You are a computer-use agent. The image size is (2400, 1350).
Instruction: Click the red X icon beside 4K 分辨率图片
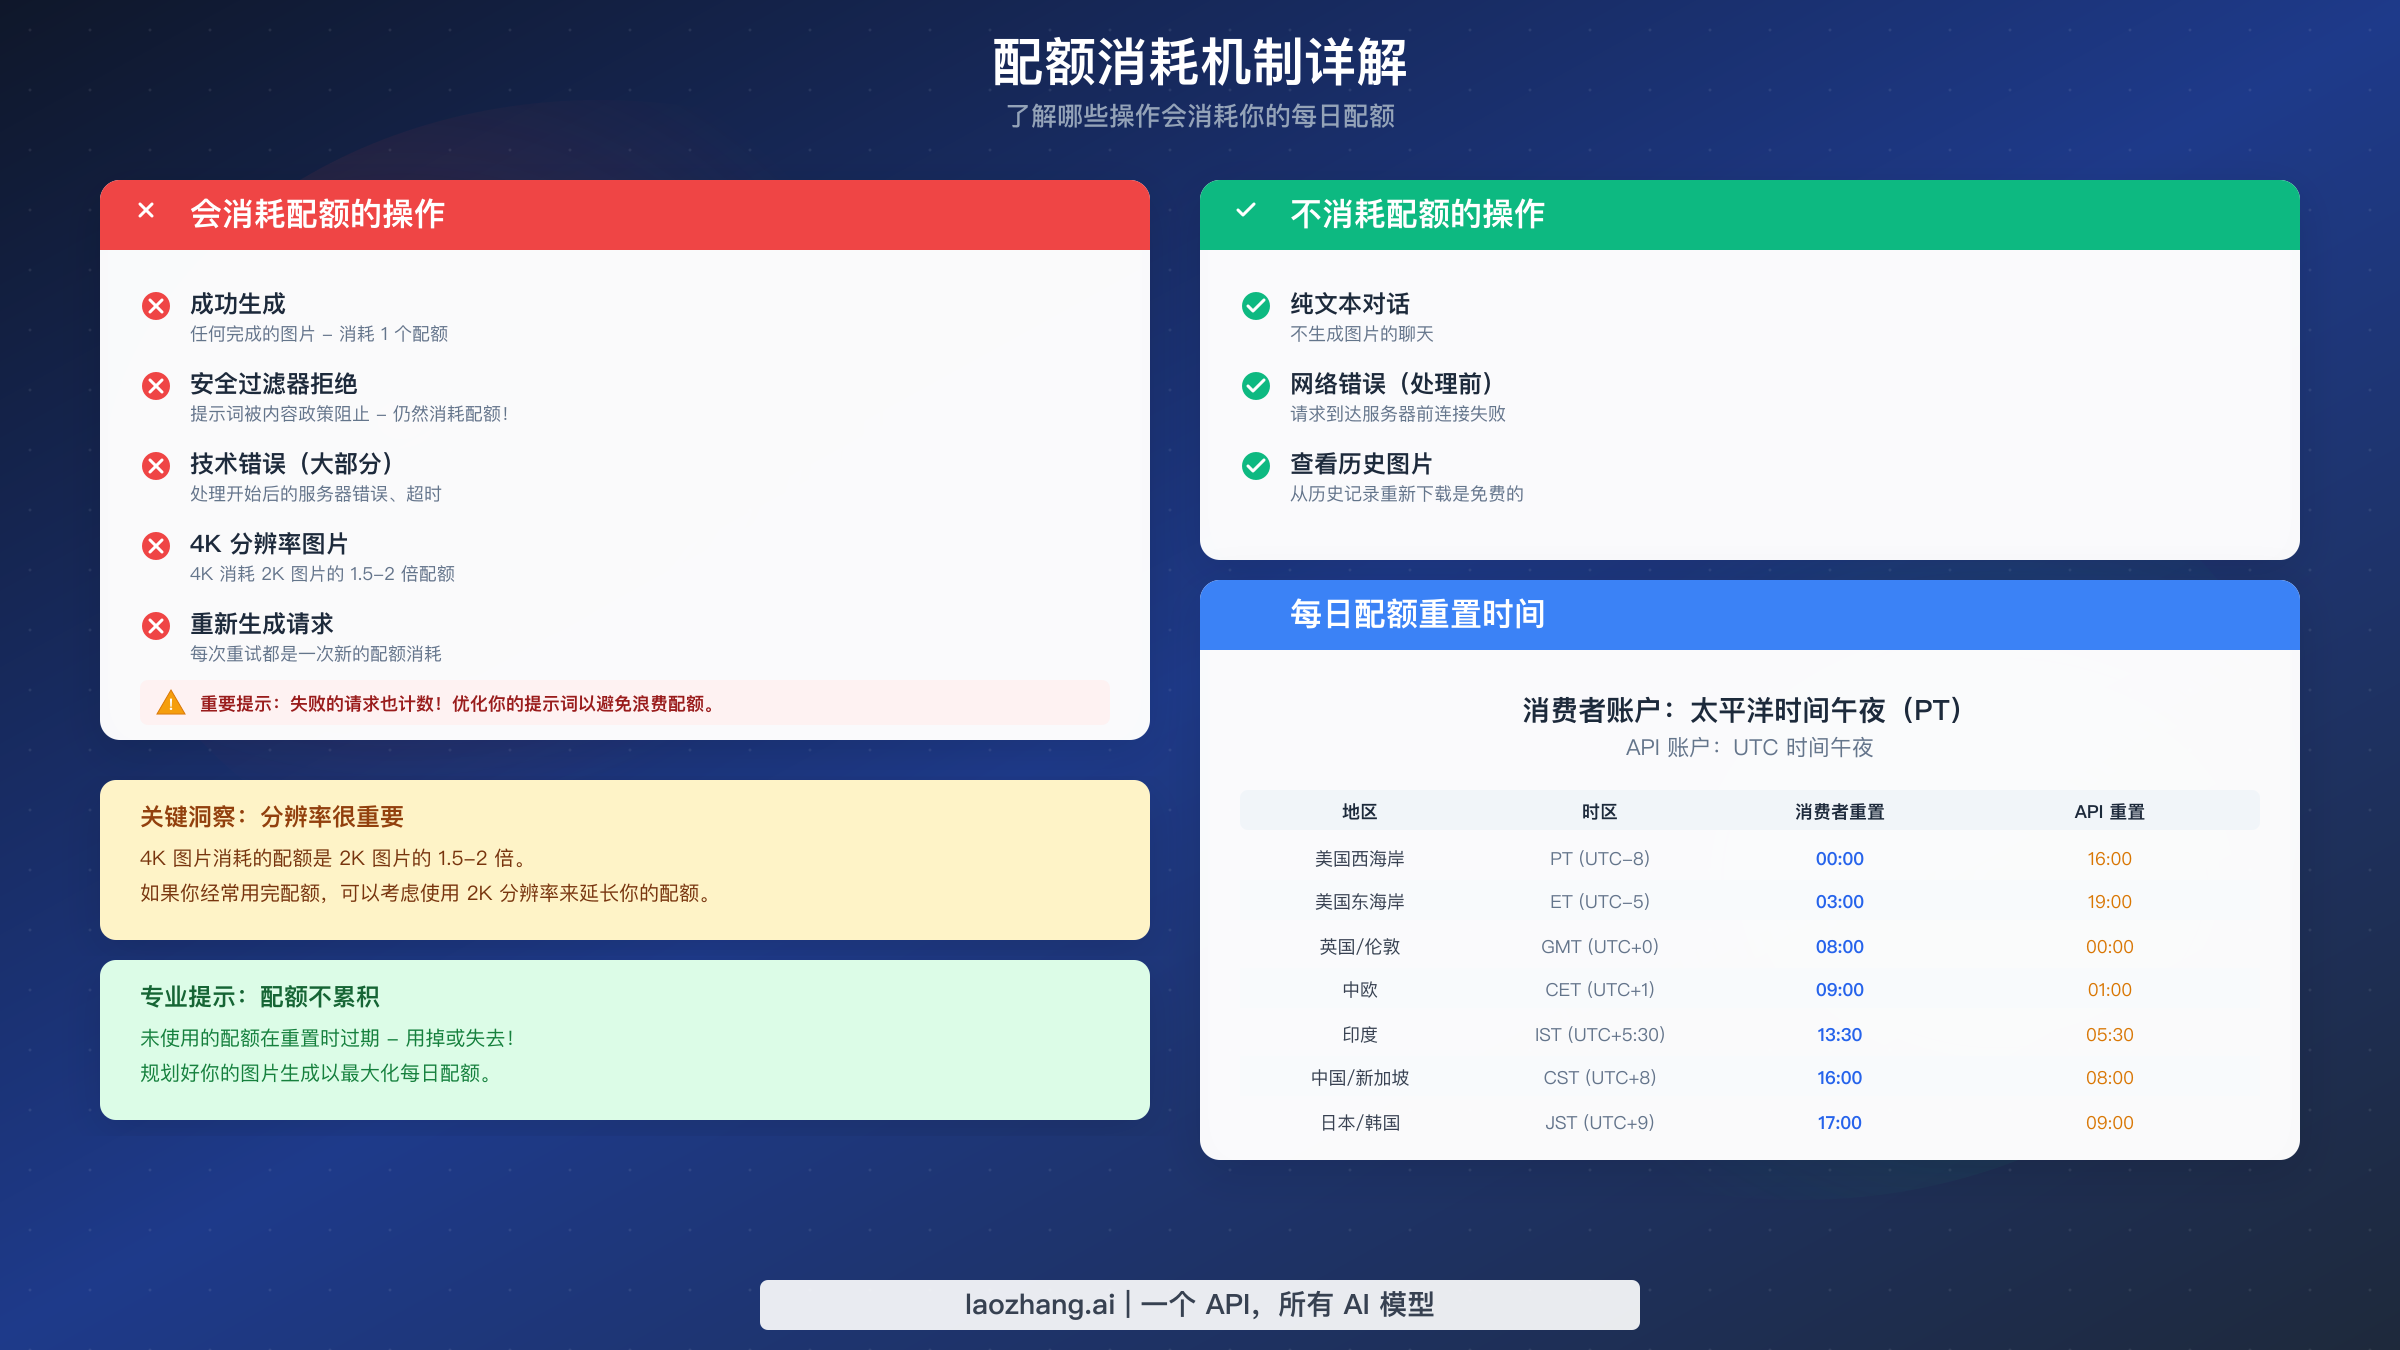point(155,546)
